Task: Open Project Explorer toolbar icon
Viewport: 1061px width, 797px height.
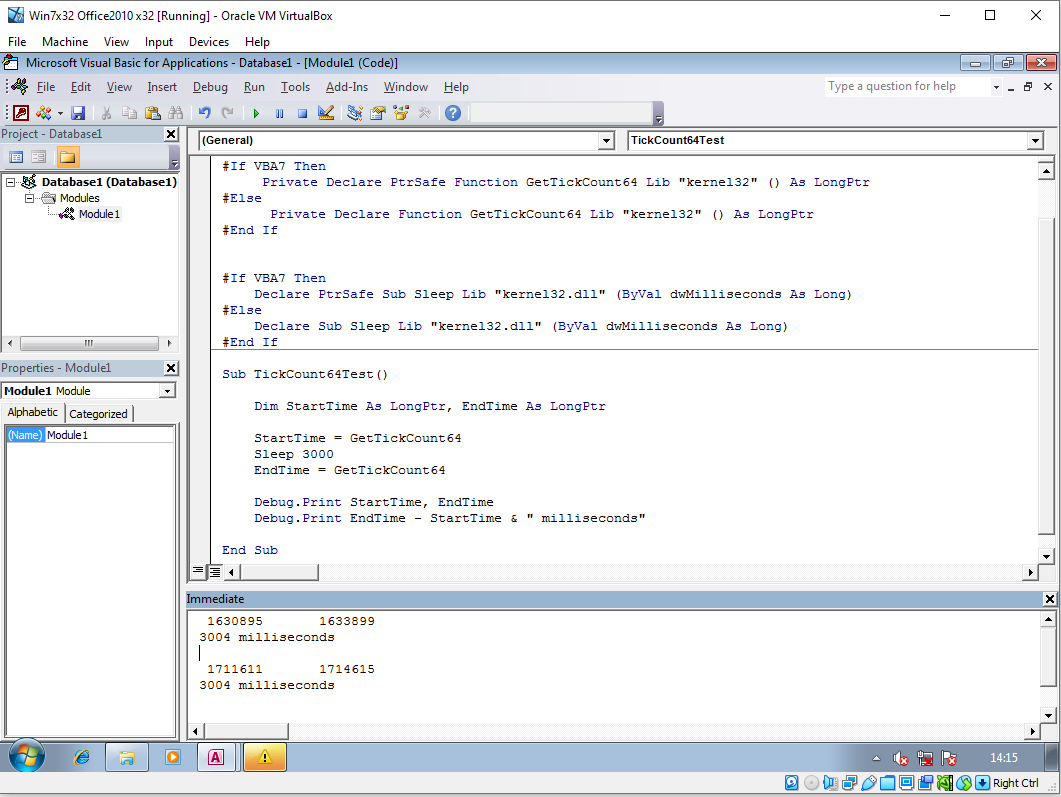Action: [355, 113]
